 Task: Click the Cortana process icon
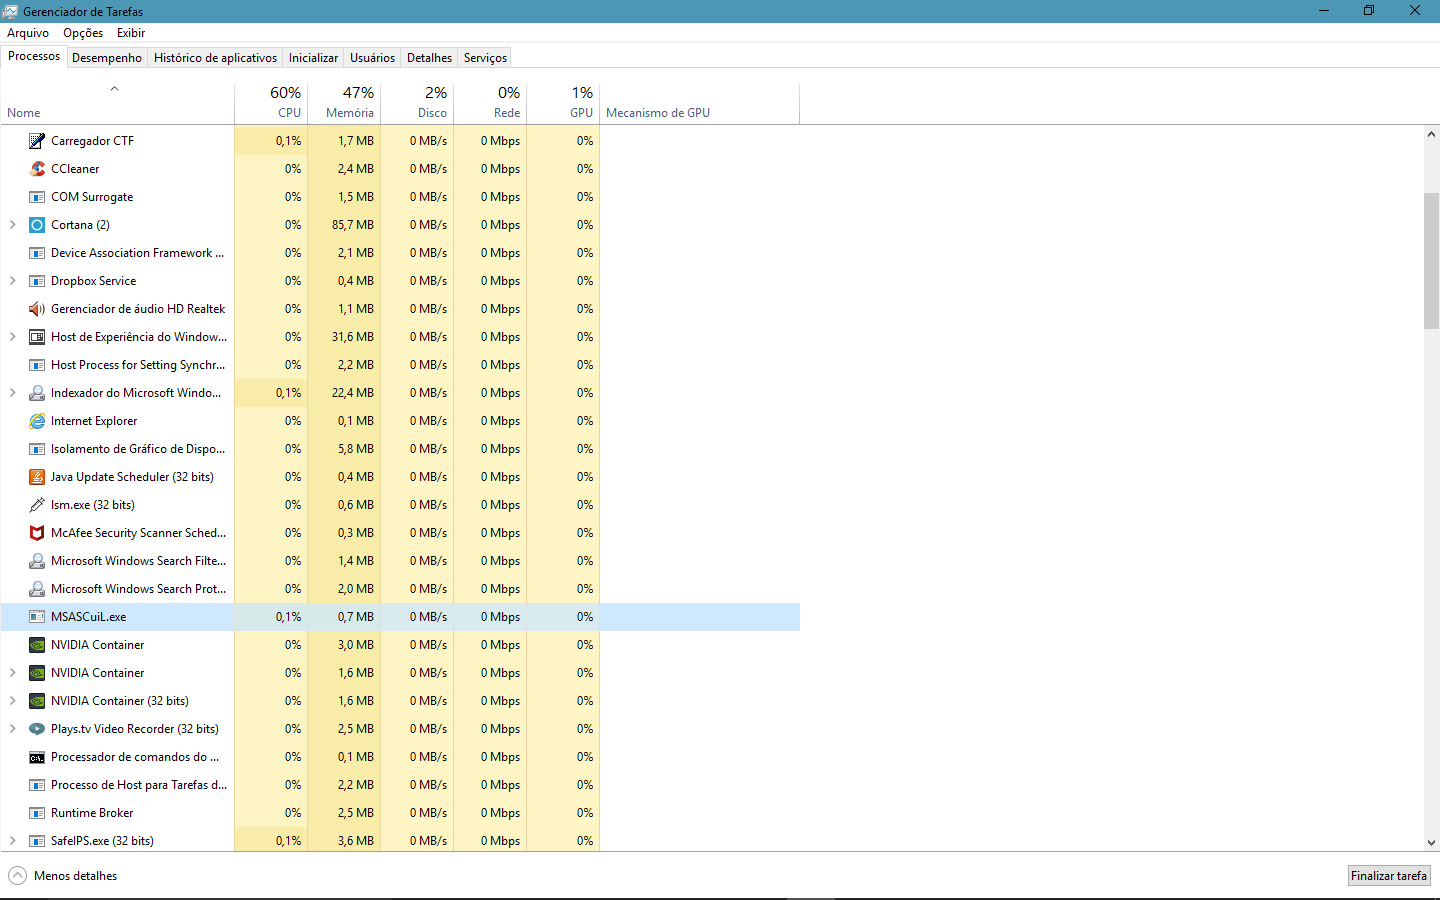coord(37,225)
